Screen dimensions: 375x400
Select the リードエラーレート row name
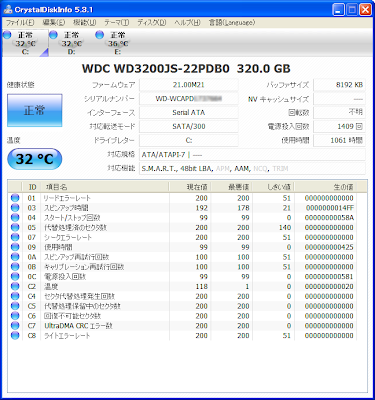[x=67, y=198]
